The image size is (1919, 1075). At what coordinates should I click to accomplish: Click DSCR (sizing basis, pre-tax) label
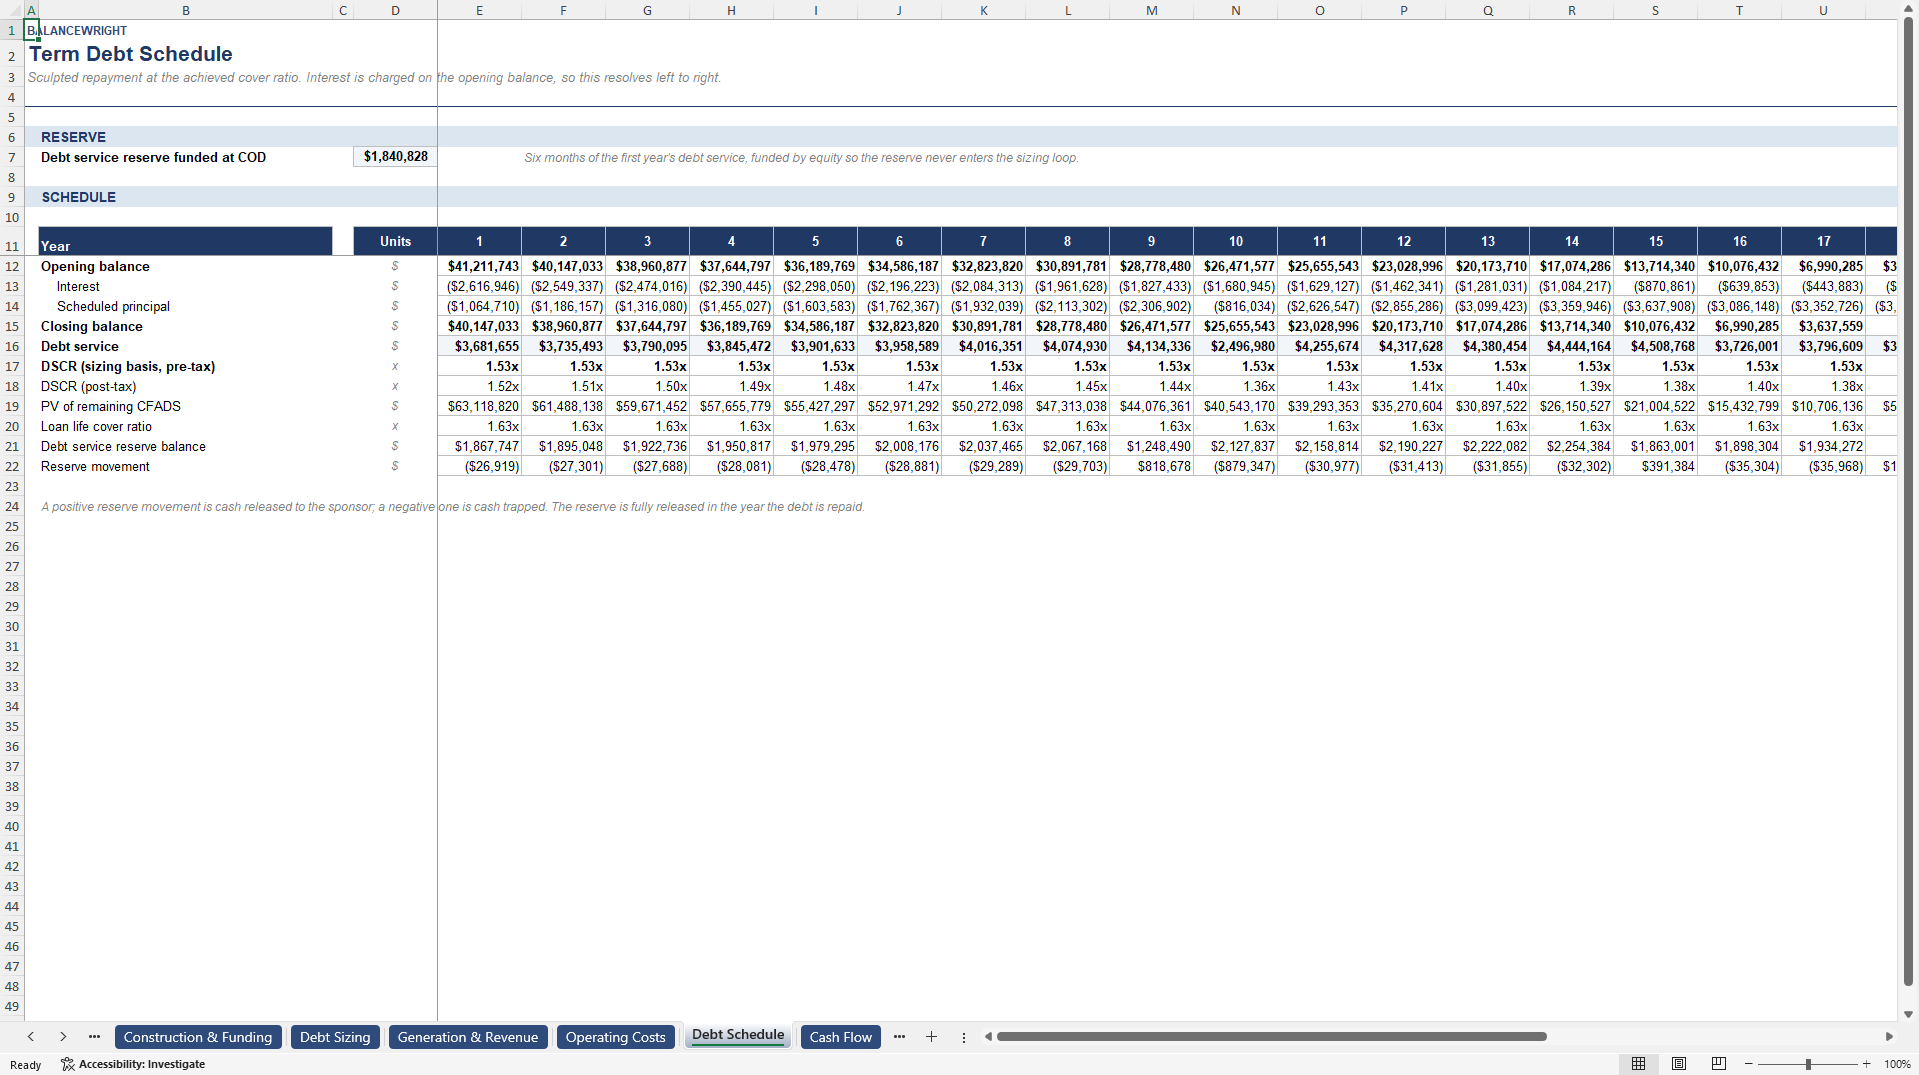point(128,366)
